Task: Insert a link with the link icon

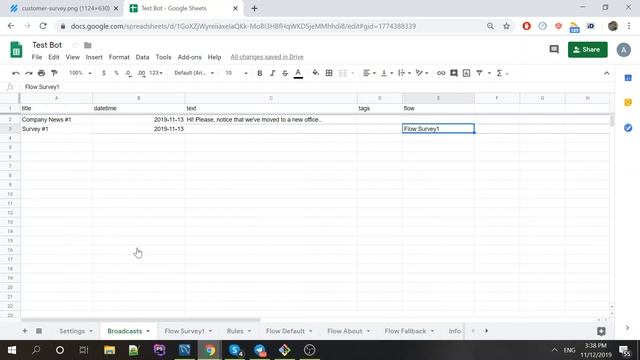Action: tap(441, 73)
